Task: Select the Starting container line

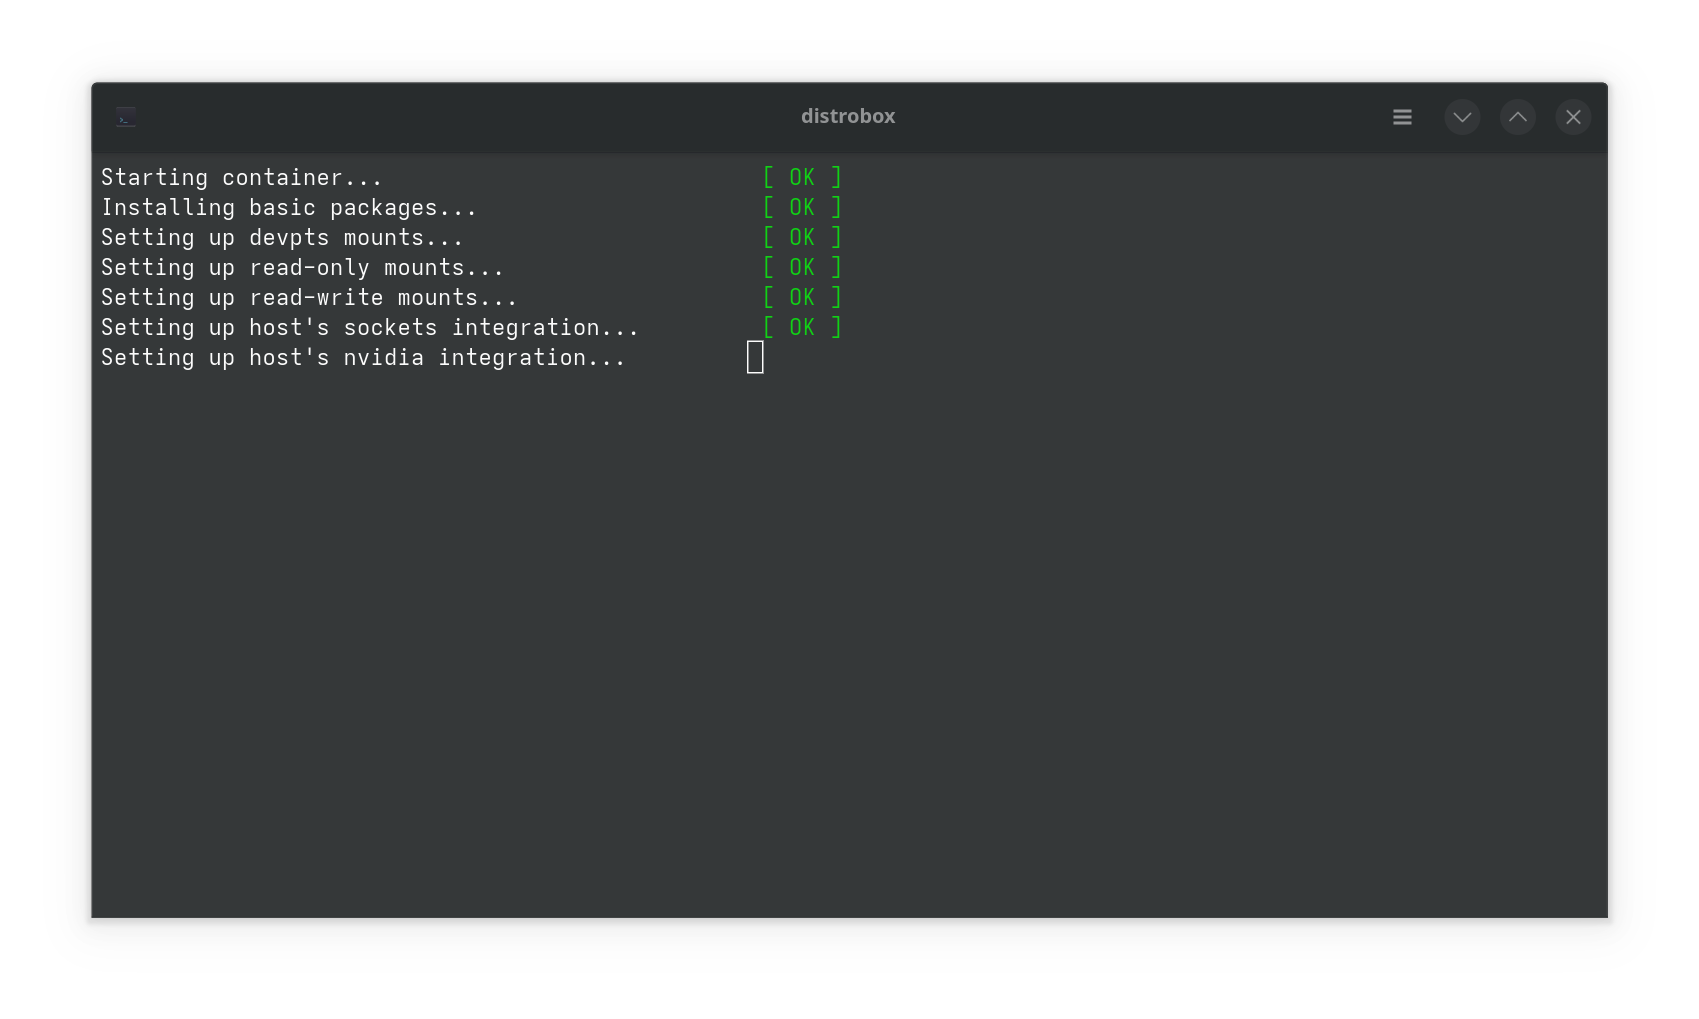Action: click(x=241, y=177)
